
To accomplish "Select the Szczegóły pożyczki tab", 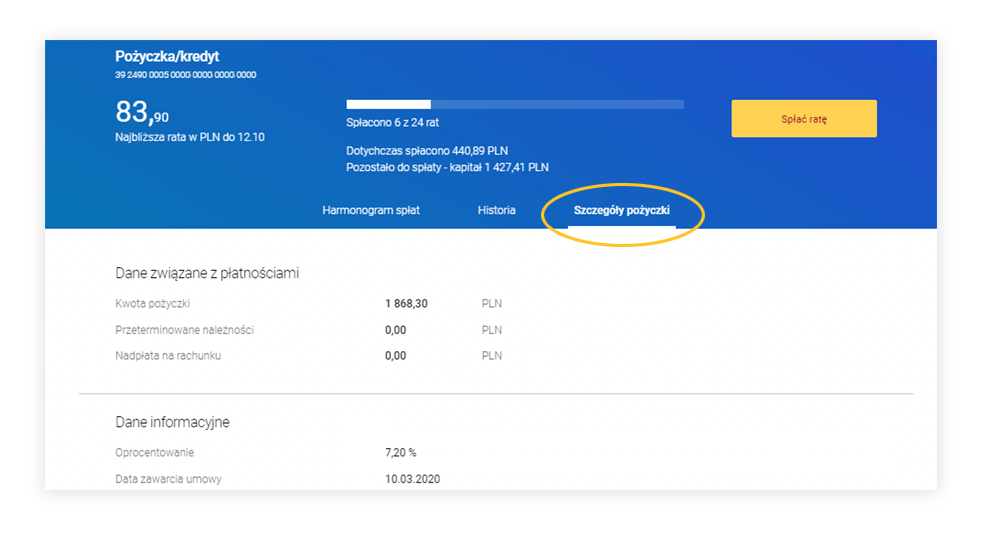I will point(621,211).
